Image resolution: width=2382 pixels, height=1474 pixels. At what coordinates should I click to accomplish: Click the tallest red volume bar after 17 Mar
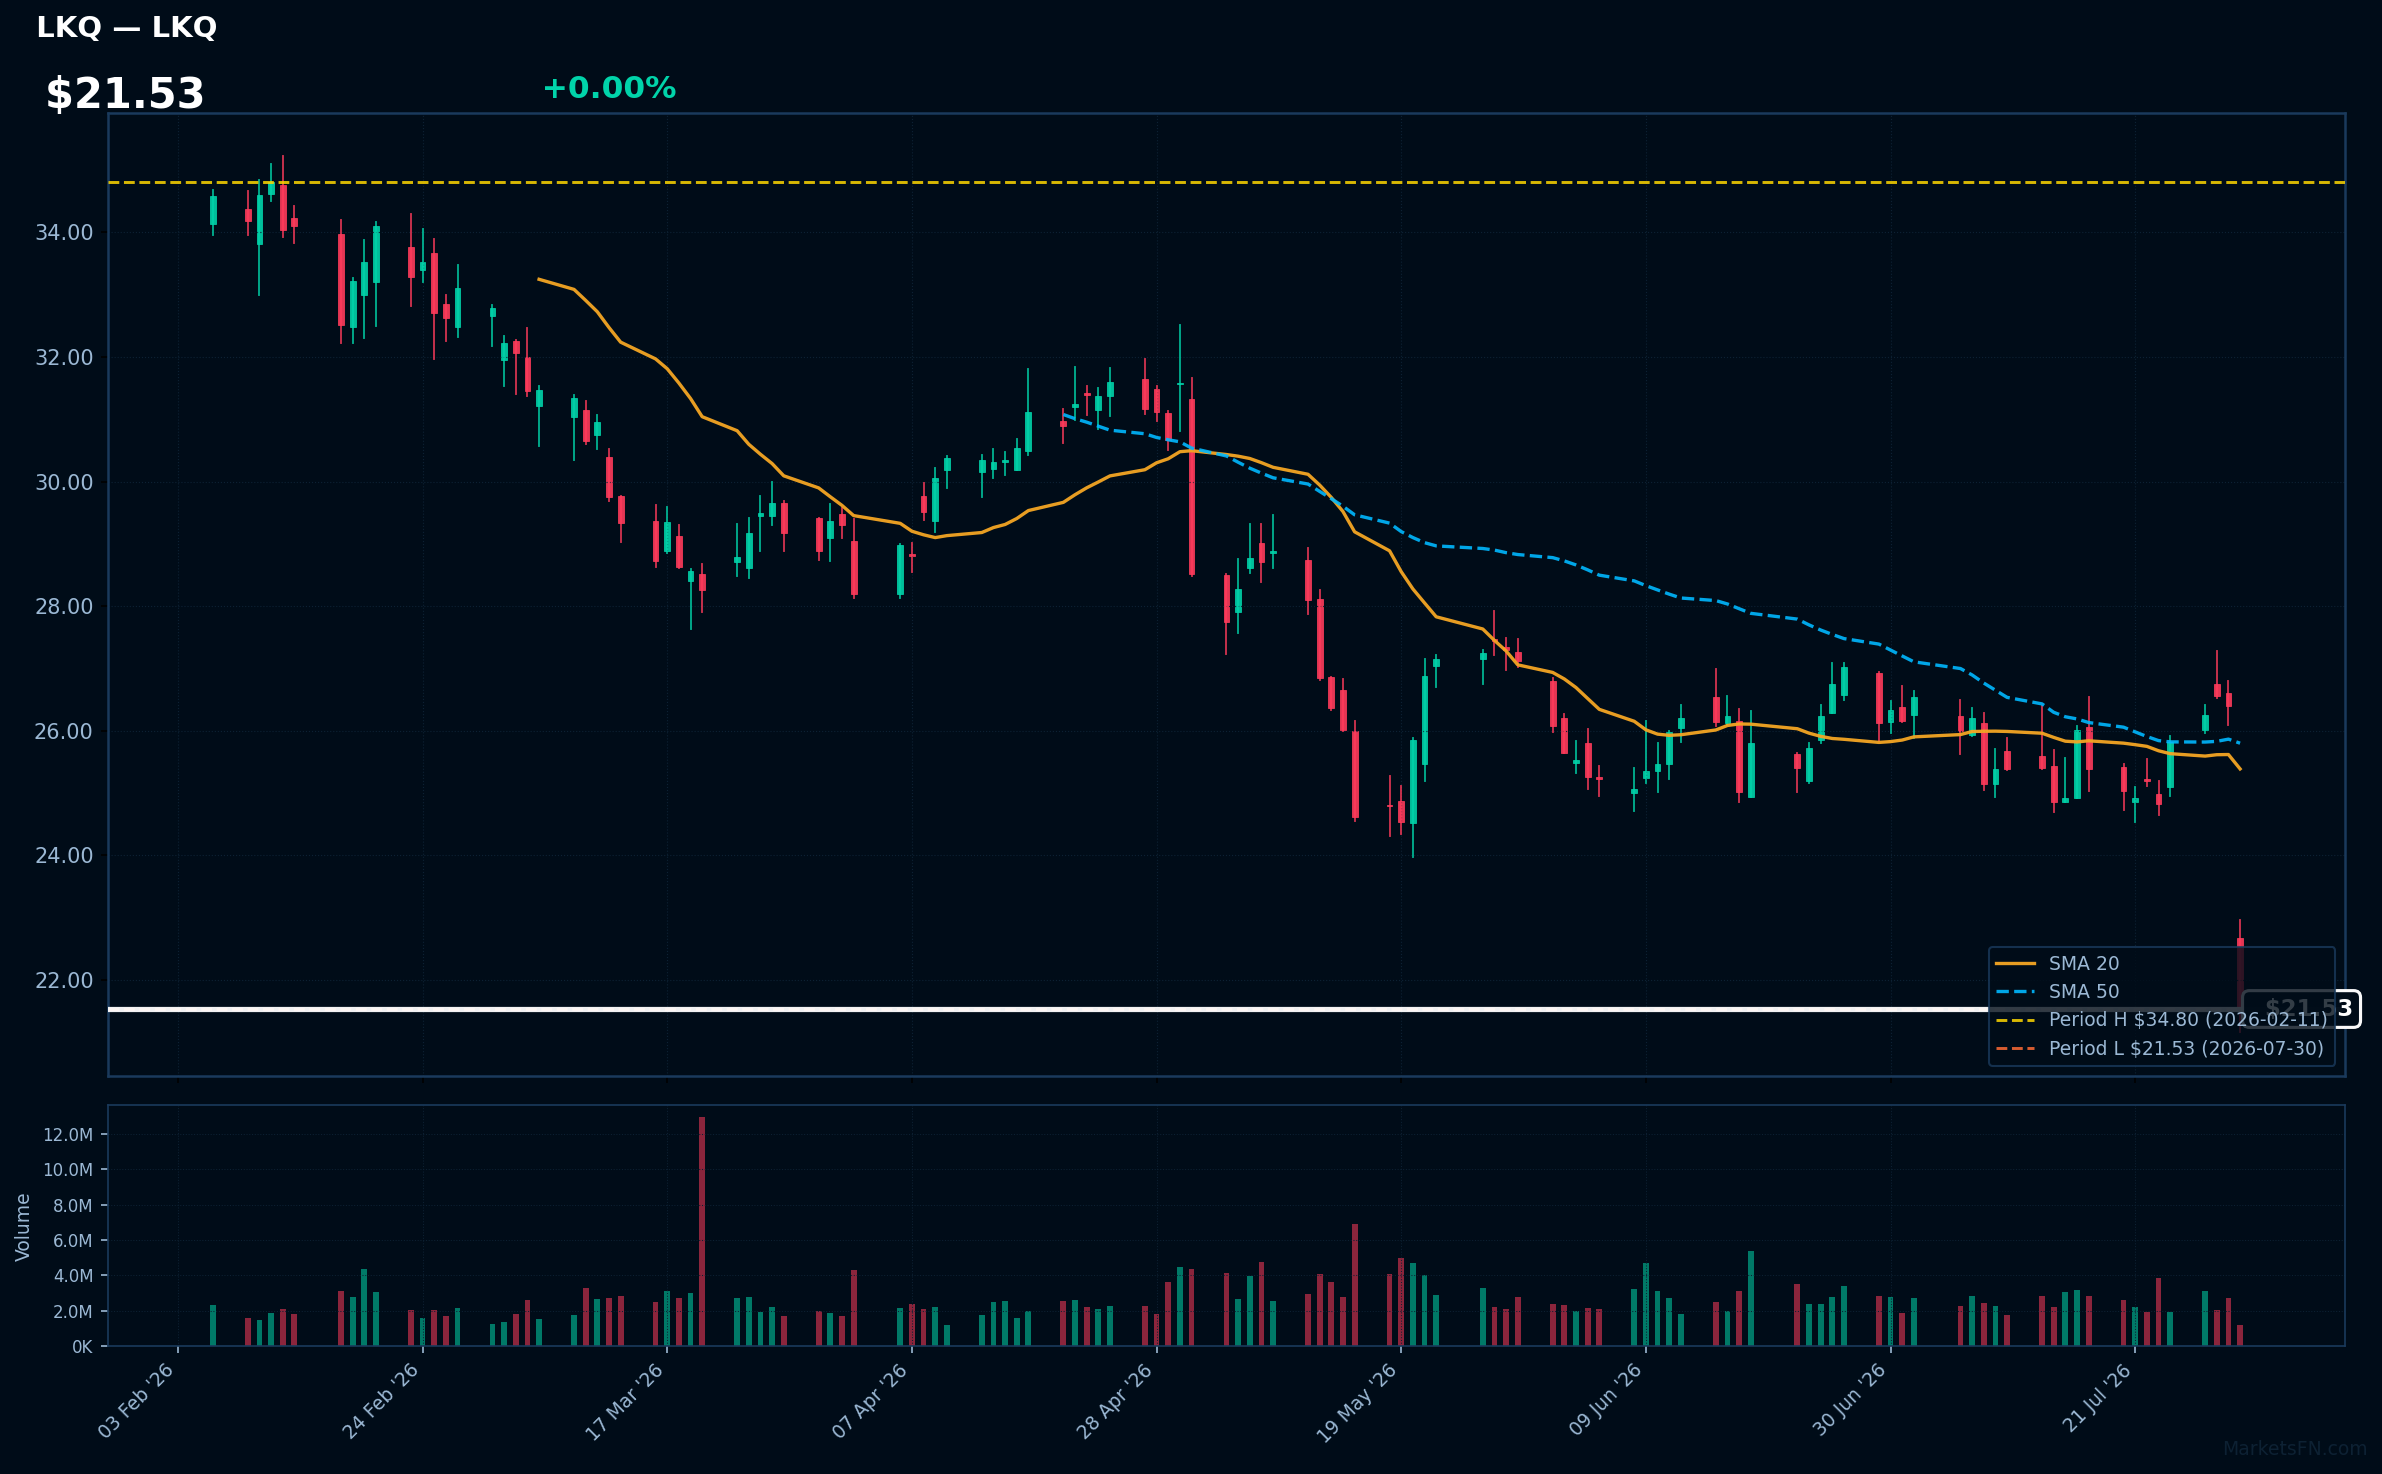coord(702,1231)
